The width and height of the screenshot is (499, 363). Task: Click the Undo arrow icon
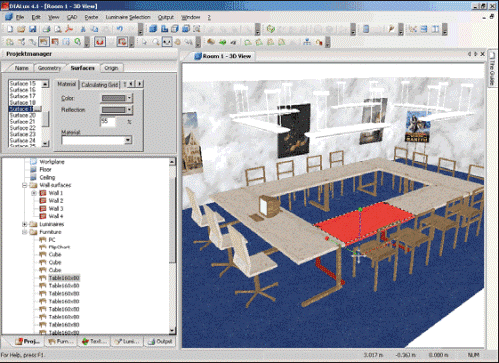tap(120, 29)
